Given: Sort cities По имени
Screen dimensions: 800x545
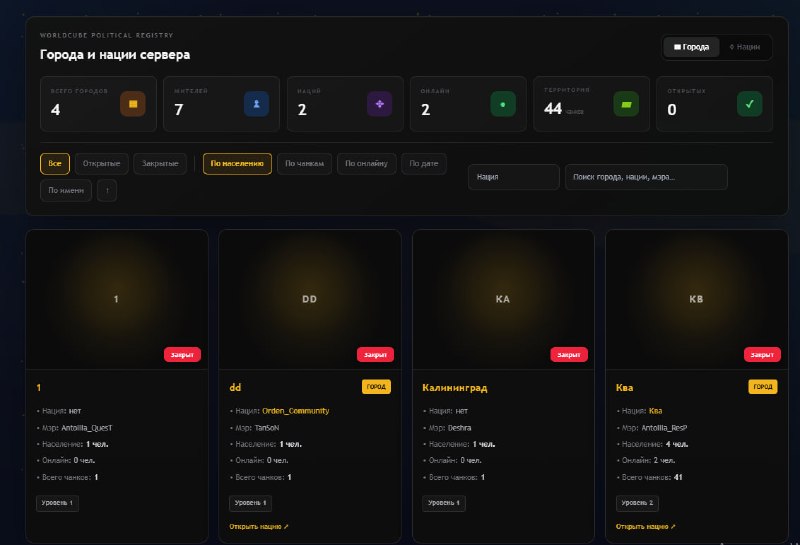Looking at the screenshot, I should 66,190.
